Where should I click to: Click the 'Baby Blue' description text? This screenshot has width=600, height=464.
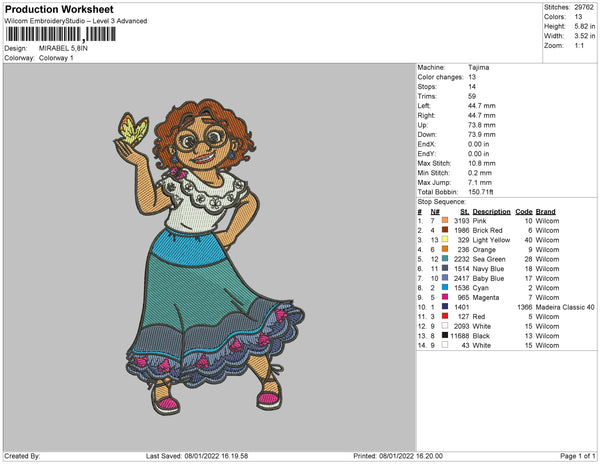click(488, 278)
